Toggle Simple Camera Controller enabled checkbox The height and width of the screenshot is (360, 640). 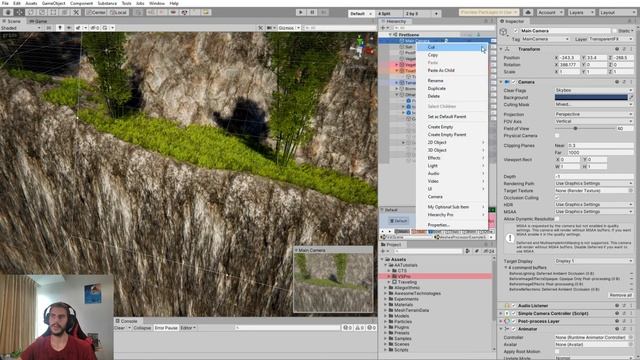tap(514, 313)
